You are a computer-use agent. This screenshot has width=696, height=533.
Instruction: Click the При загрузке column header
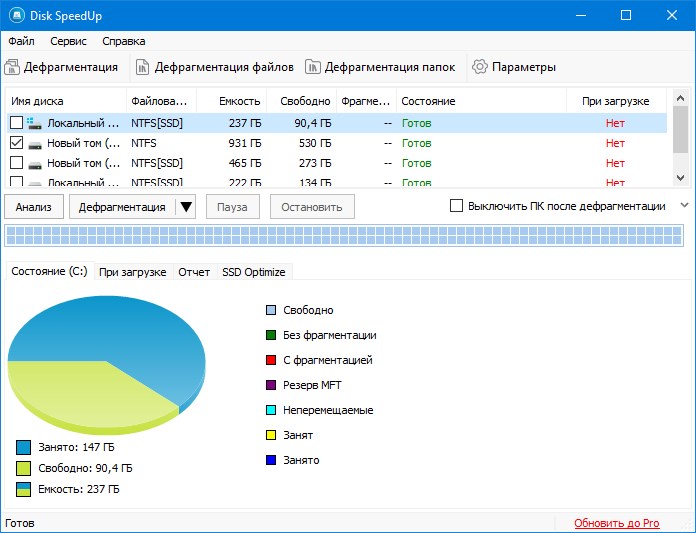click(x=616, y=101)
